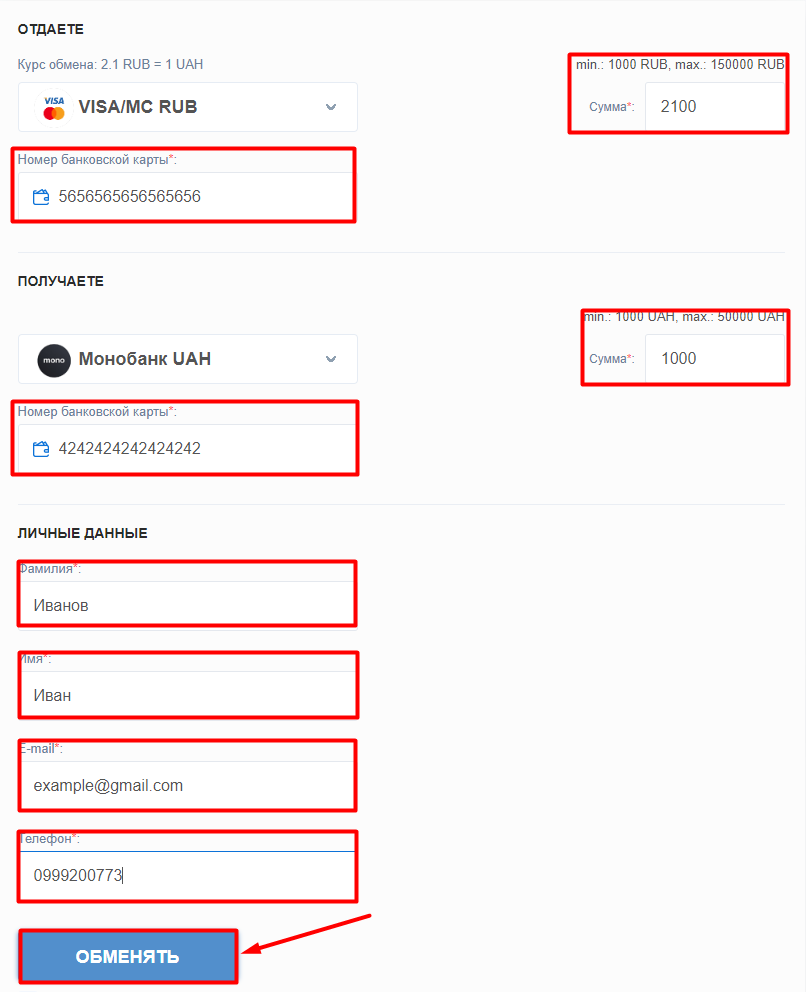806x992 pixels.
Task: Click the ЛИЧНЫЕ ДАННЫЕ section heading
Action: click(x=82, y=533)
